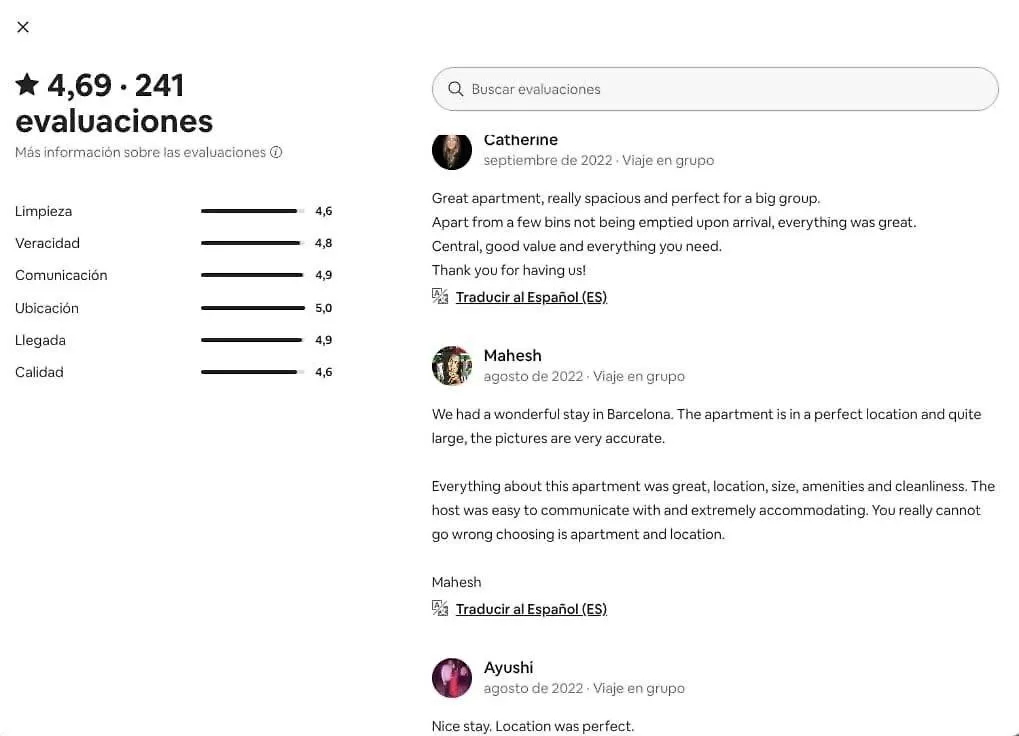Translate Catherine's review to Español
This screenshot has width=1019, height=736.
coord(531,297)
